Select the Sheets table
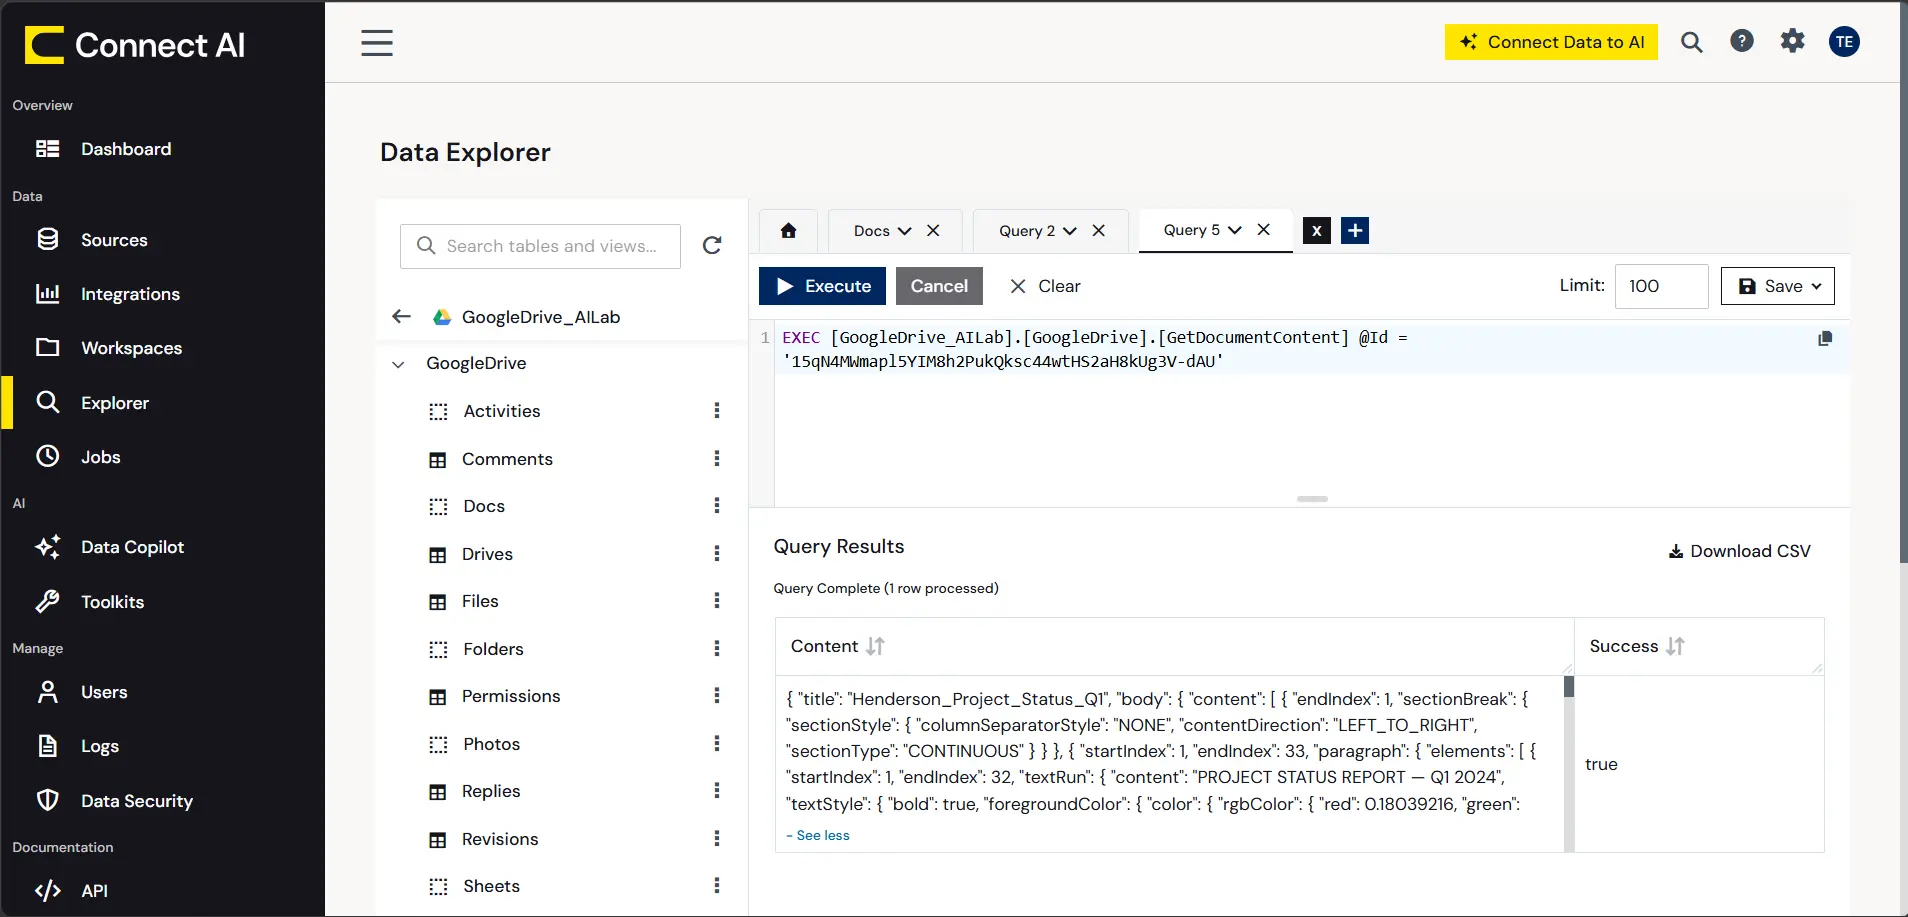This screenshot has width=1908, height=917. pyautogui.click(x=491, y=886)
